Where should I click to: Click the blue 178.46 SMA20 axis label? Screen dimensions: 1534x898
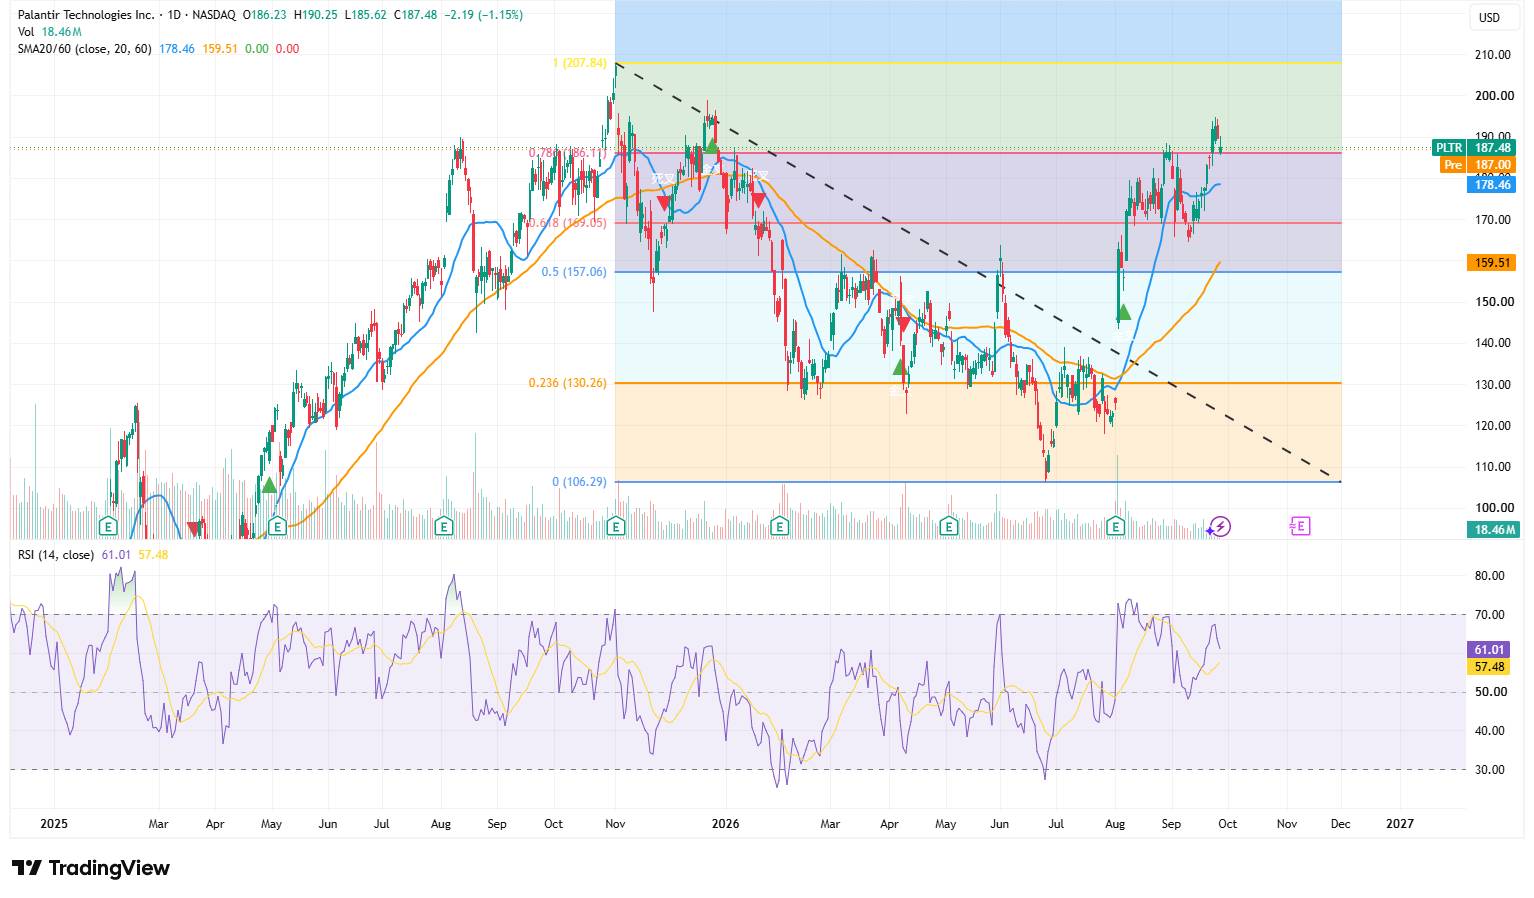pyautogui.click(x=1493, y=184)
